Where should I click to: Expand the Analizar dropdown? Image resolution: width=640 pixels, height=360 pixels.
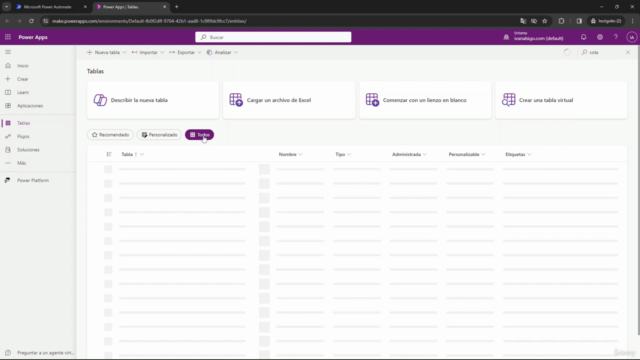(x=236, y=52)
